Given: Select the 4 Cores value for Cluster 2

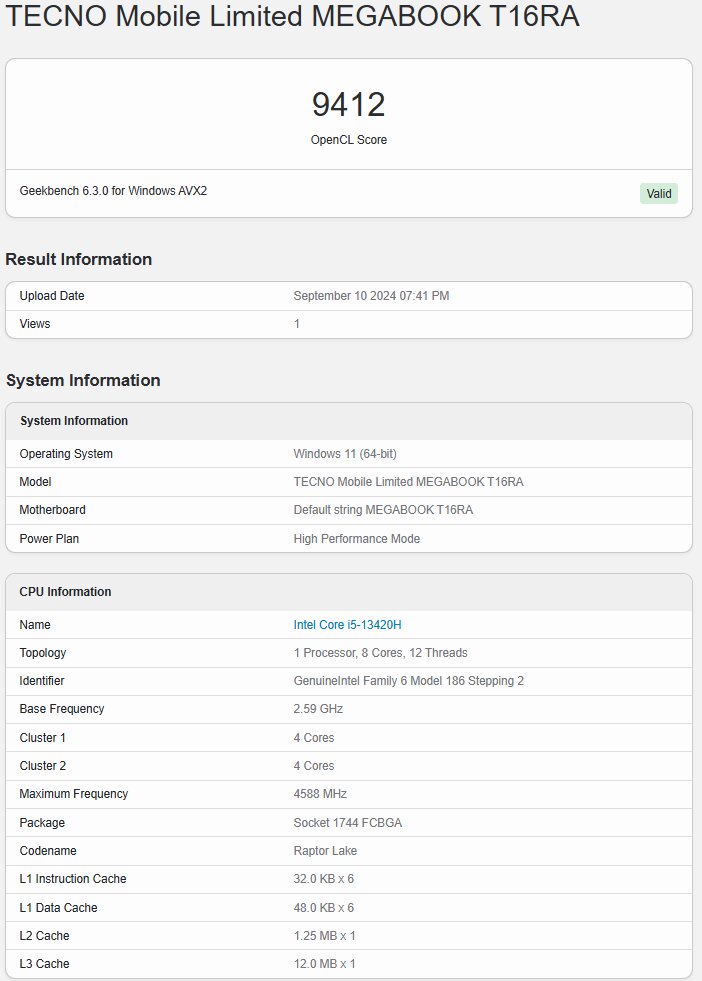Looking at the screenshot, I should click(314, 765).
